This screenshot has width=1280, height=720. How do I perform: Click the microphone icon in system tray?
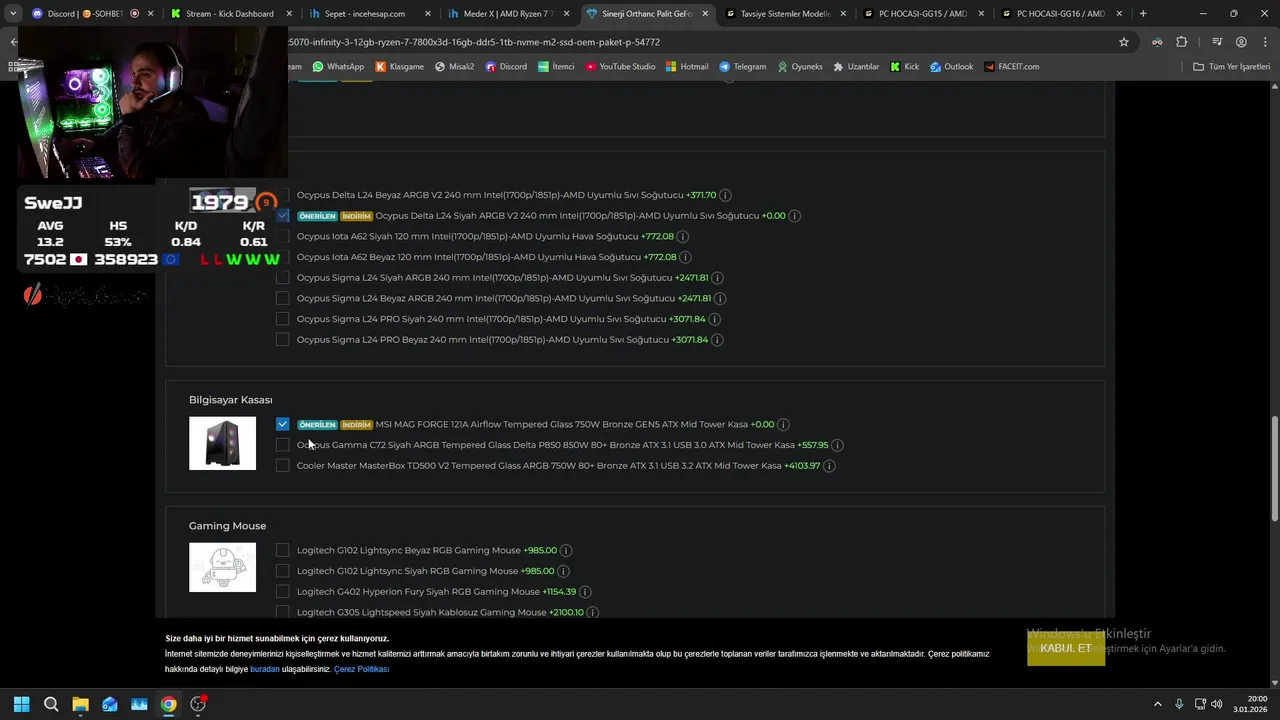[x=1179, y=704]
